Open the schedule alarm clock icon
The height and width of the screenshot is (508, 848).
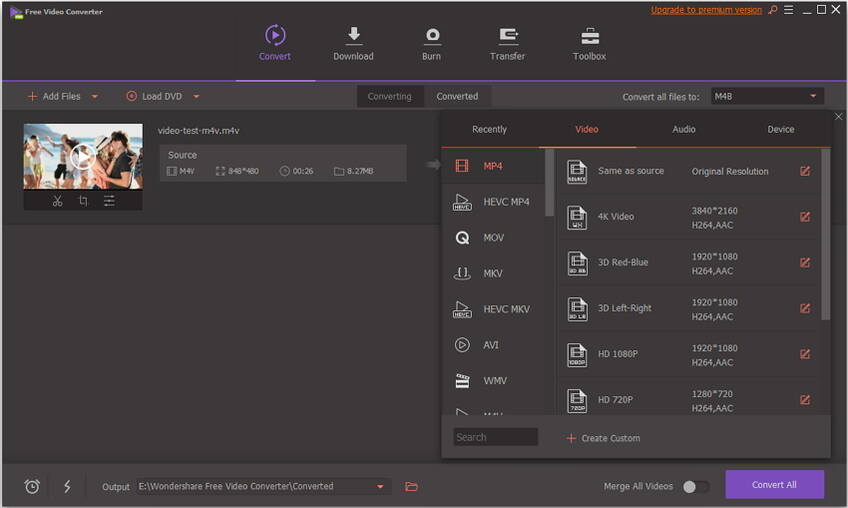click(32, 486)
